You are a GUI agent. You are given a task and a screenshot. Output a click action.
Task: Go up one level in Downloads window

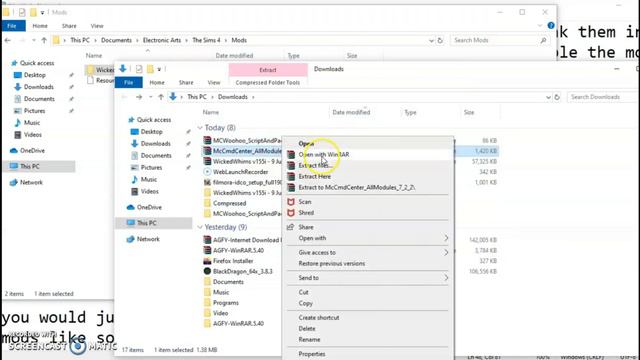161,97
